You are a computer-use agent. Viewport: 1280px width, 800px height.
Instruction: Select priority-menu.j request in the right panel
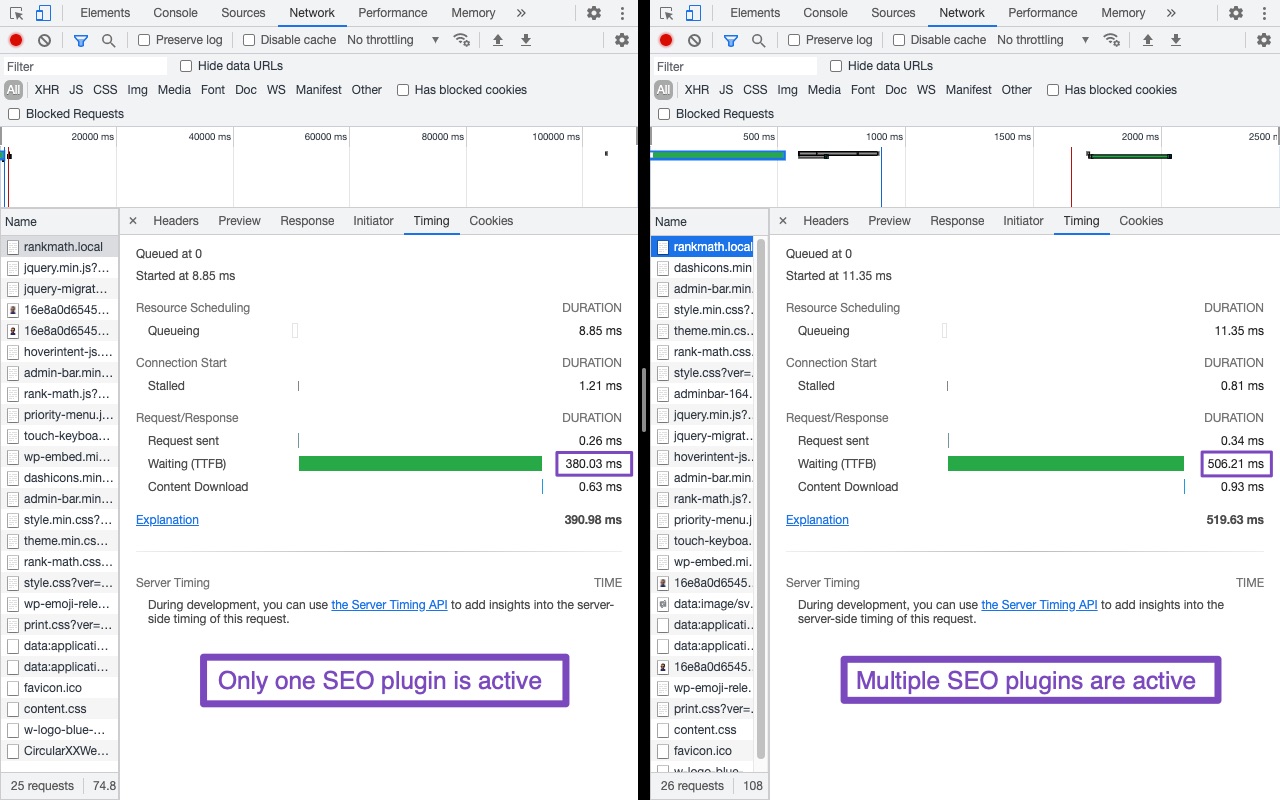[704, 520]
